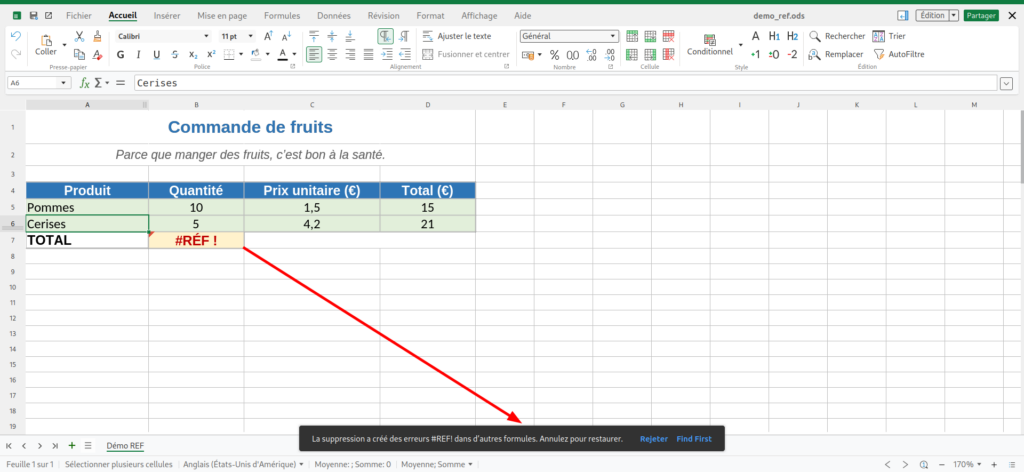The image size is (1024, 472).
Task: Switch to the Formules tab
Action: pyautogui.click(x=282, y=16)
